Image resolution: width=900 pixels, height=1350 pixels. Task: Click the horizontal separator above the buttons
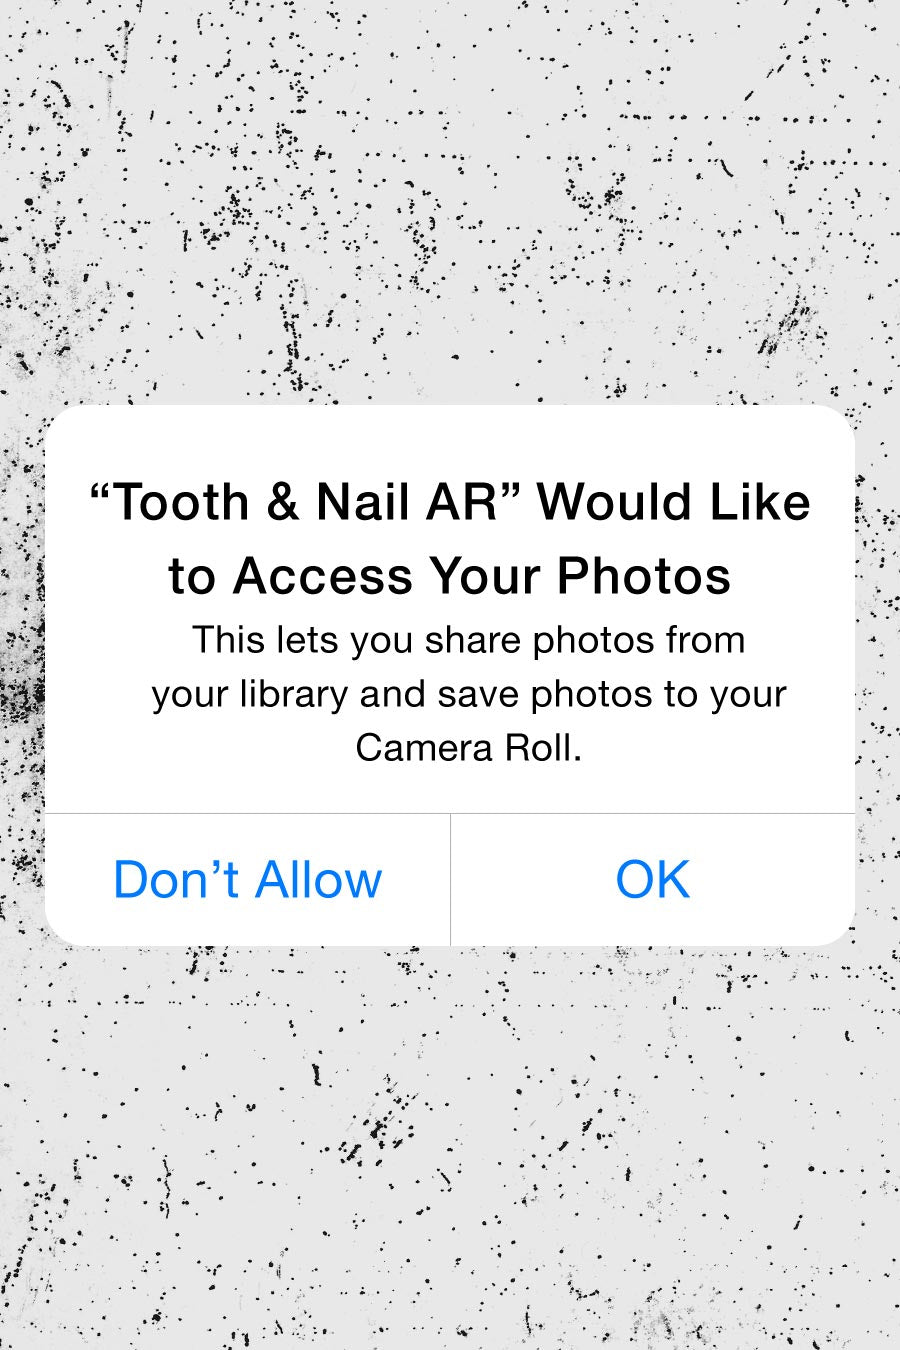[x=450, y=814]
